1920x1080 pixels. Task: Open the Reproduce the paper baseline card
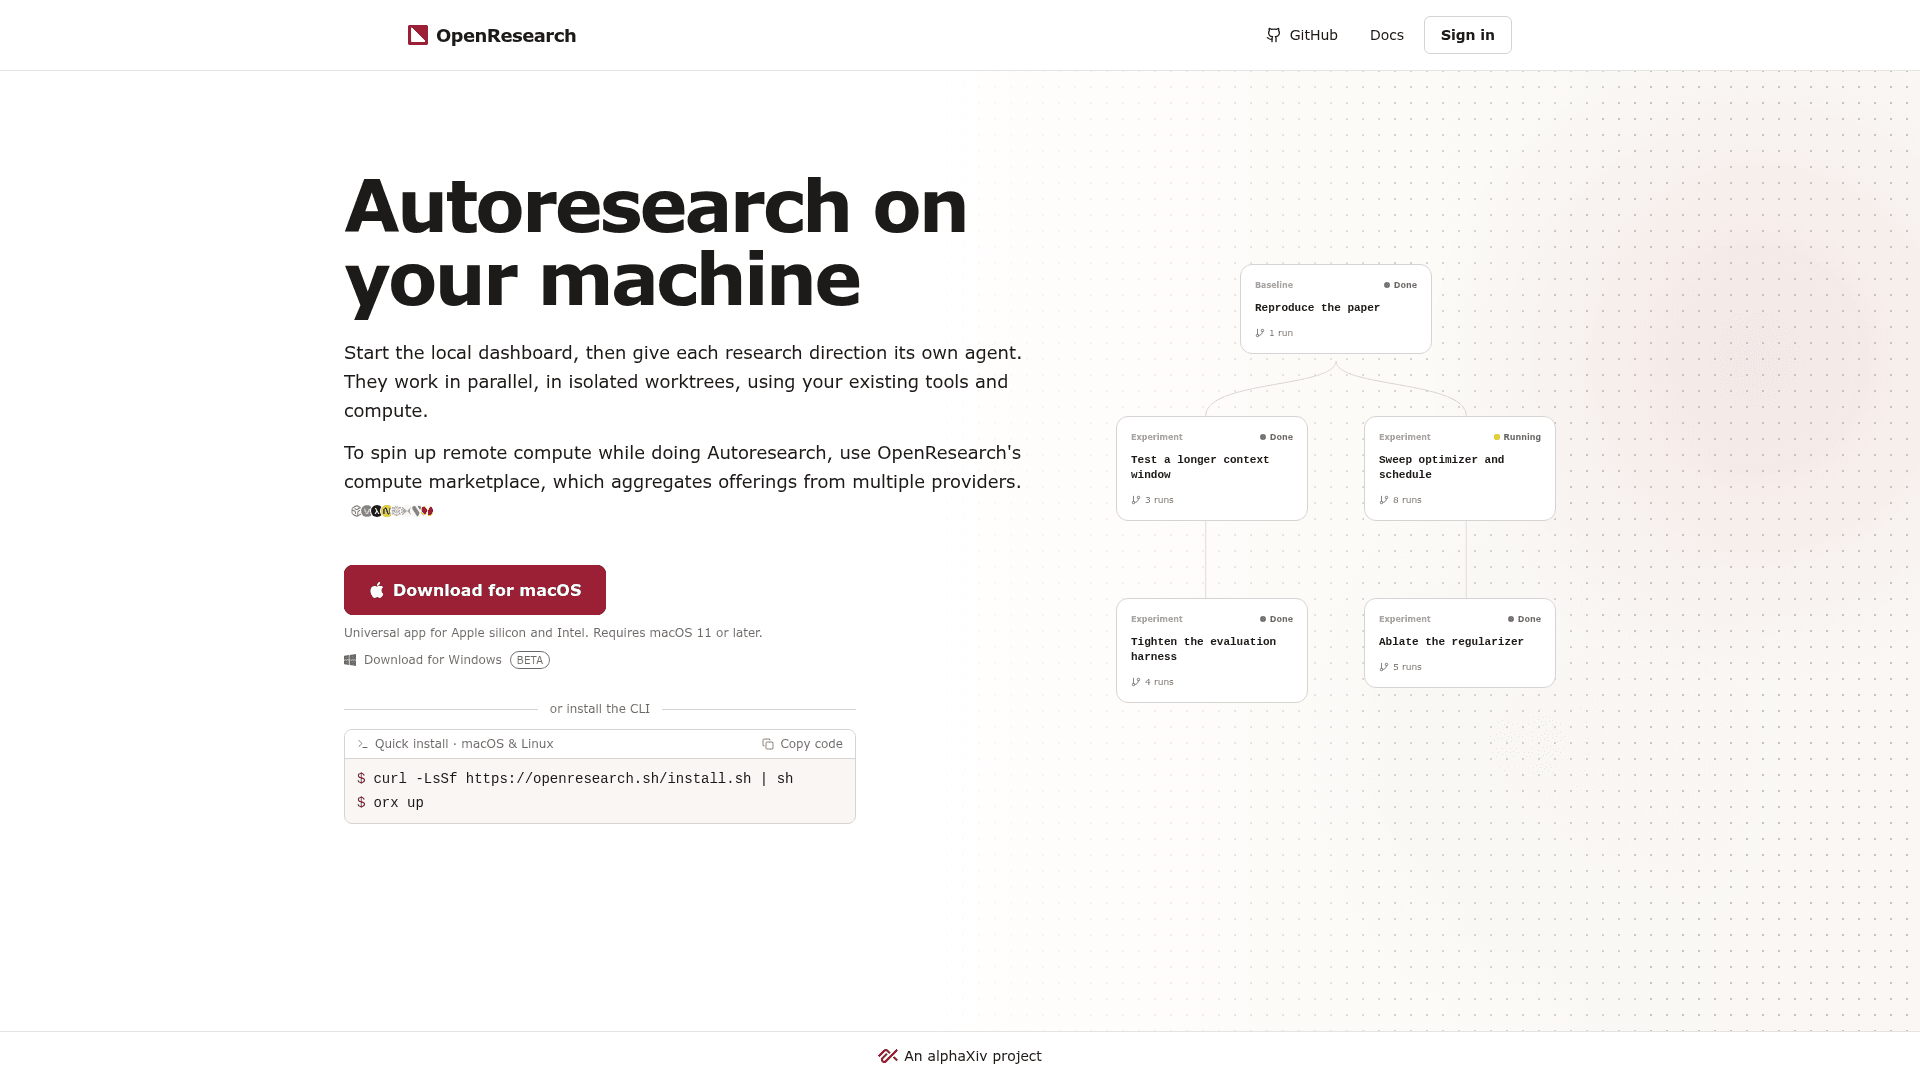(1335, 309)
